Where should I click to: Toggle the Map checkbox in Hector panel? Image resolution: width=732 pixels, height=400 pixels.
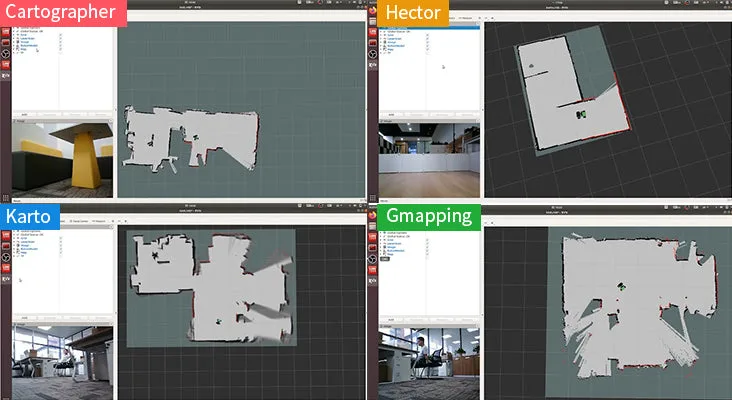[x=428, y=49]
